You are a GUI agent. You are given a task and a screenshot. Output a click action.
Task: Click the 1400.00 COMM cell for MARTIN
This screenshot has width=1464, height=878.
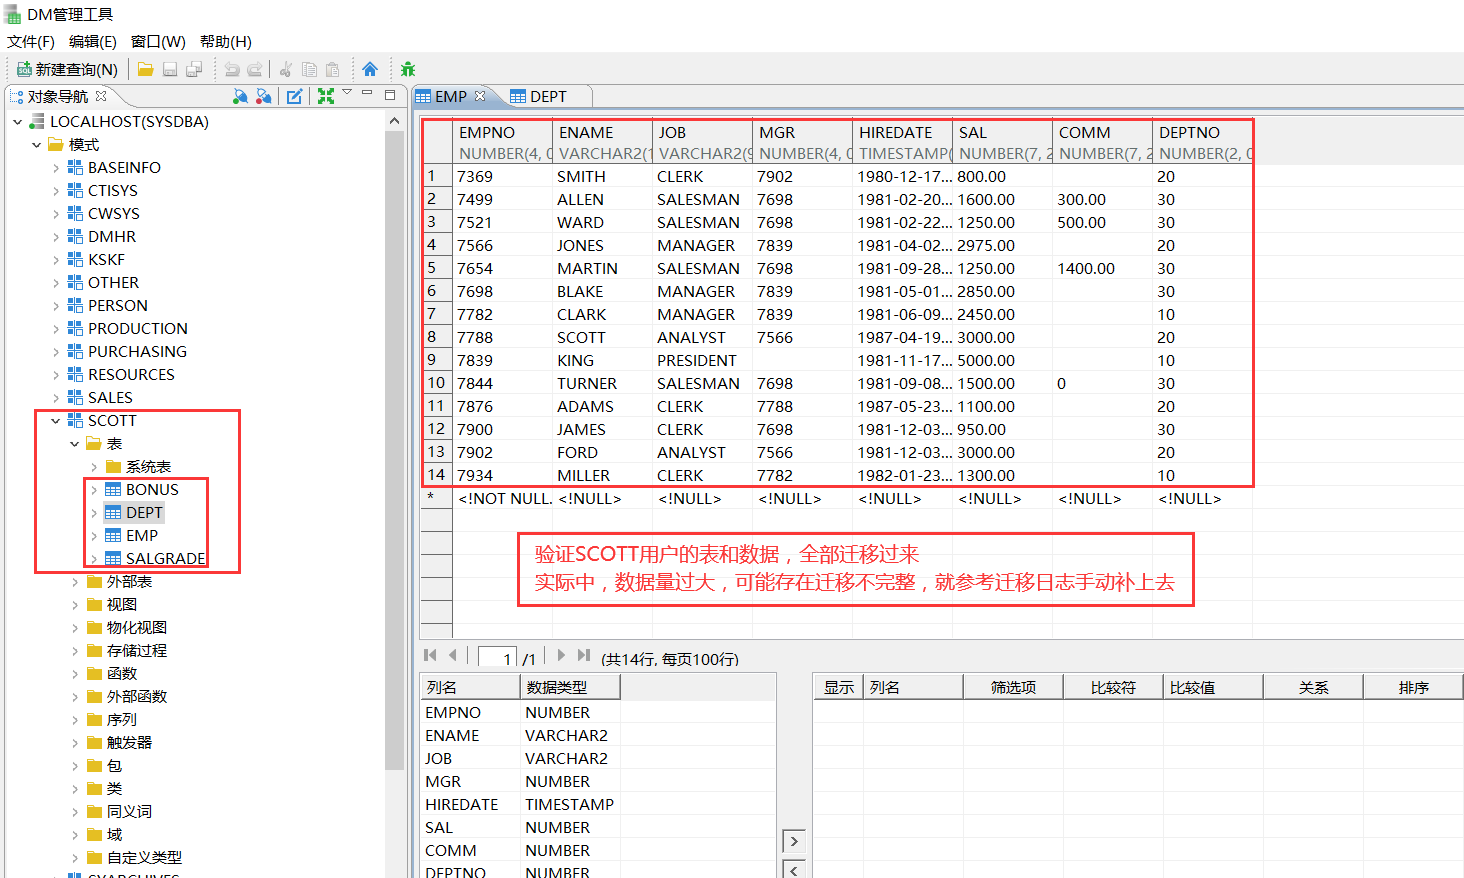pyautogui.click(x=1103, y=269)
